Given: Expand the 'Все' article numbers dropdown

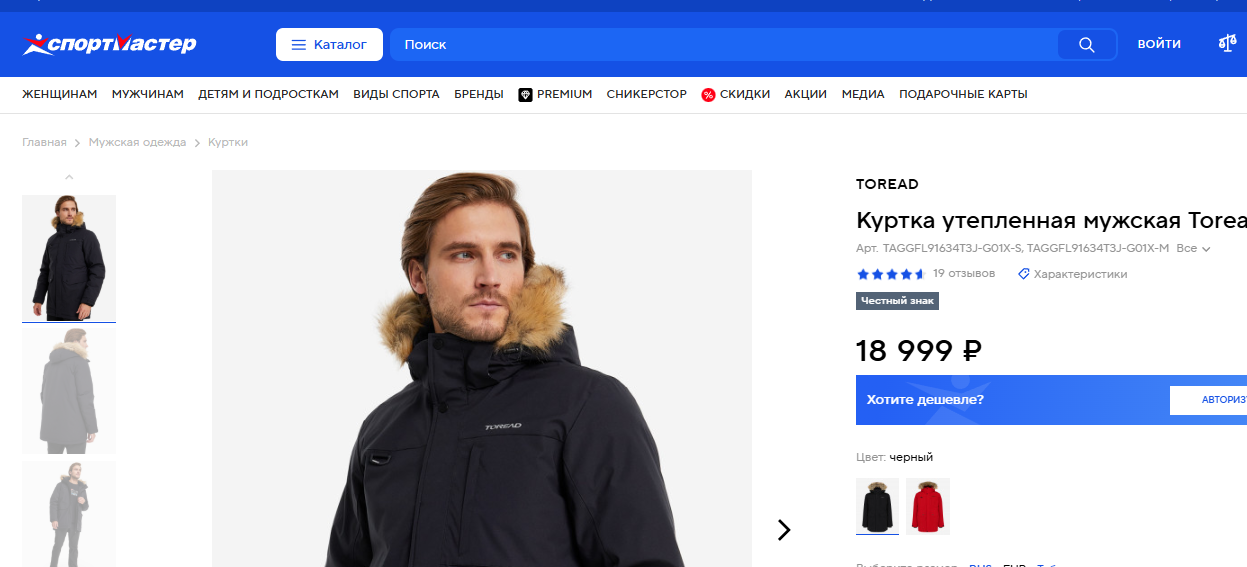Looking at the screenshot, I should [1193, 249].
